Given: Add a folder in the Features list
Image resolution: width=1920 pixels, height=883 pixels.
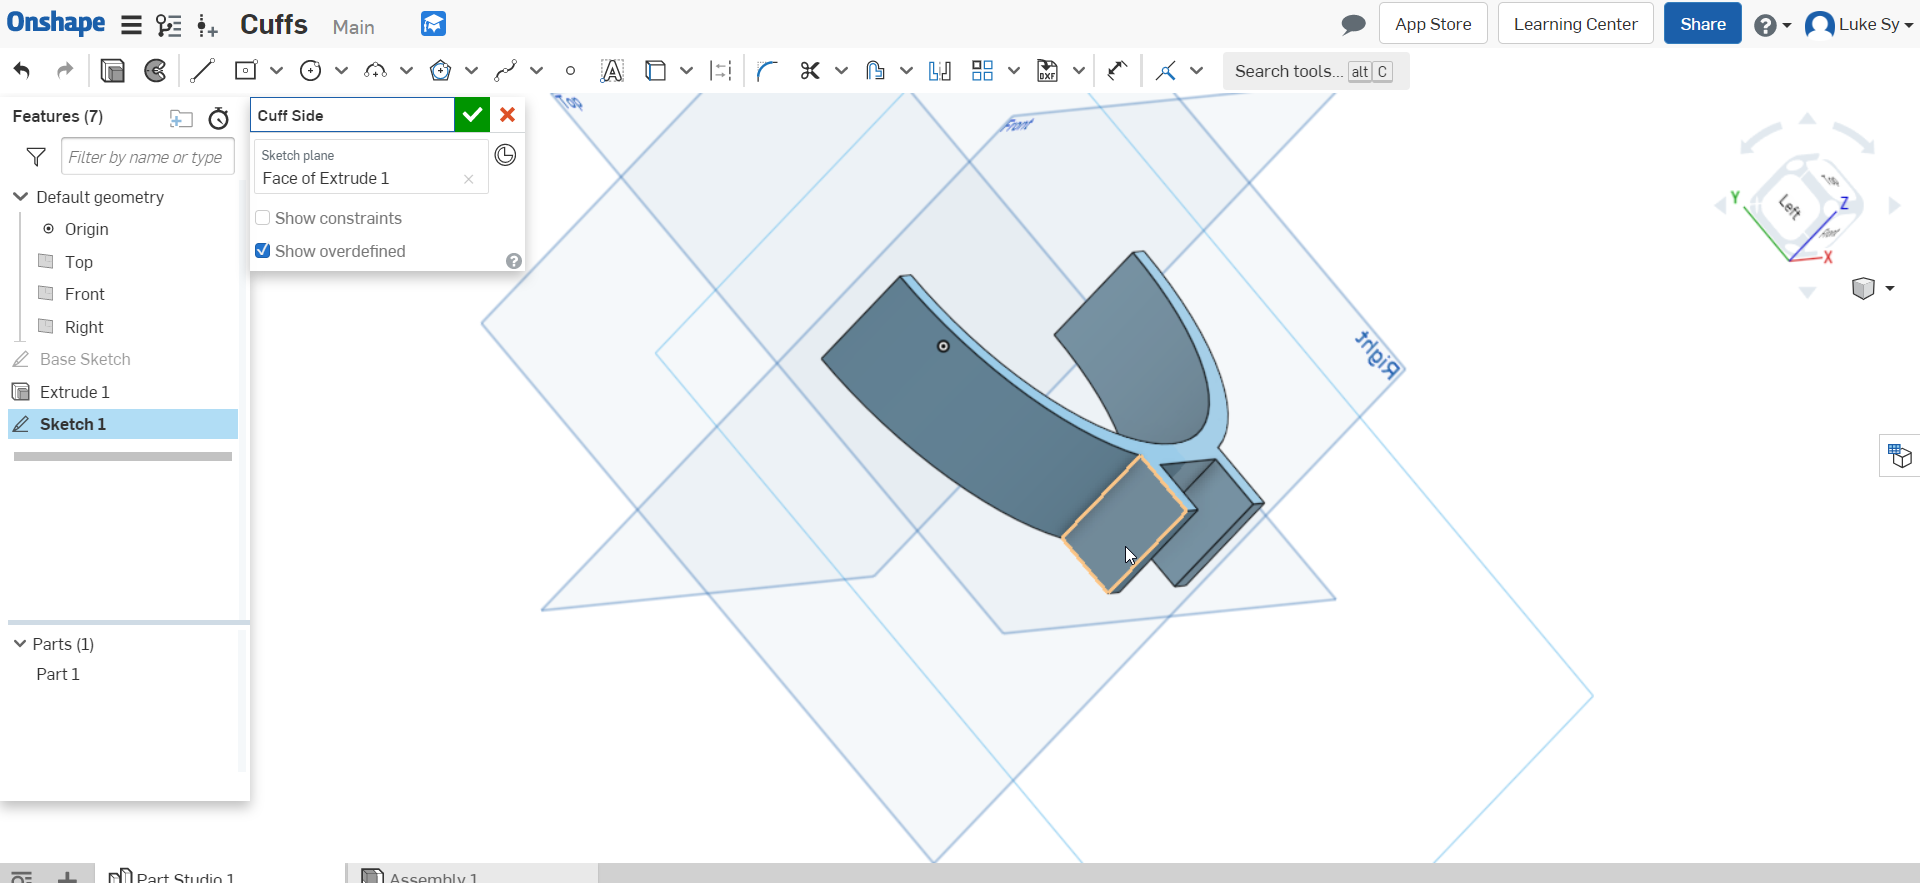Looking at the screenshot, I should 181,118.
